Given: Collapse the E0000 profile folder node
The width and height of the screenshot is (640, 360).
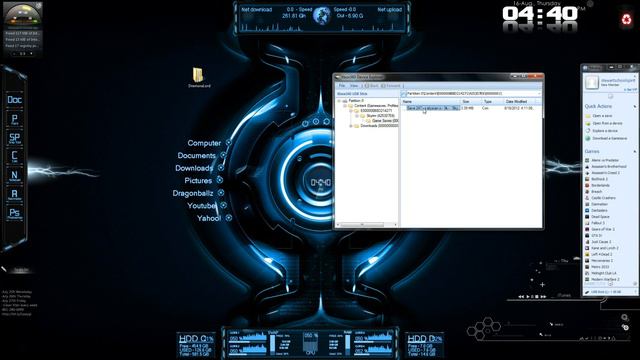Looking at the screenshot, I should pos(351,111).
